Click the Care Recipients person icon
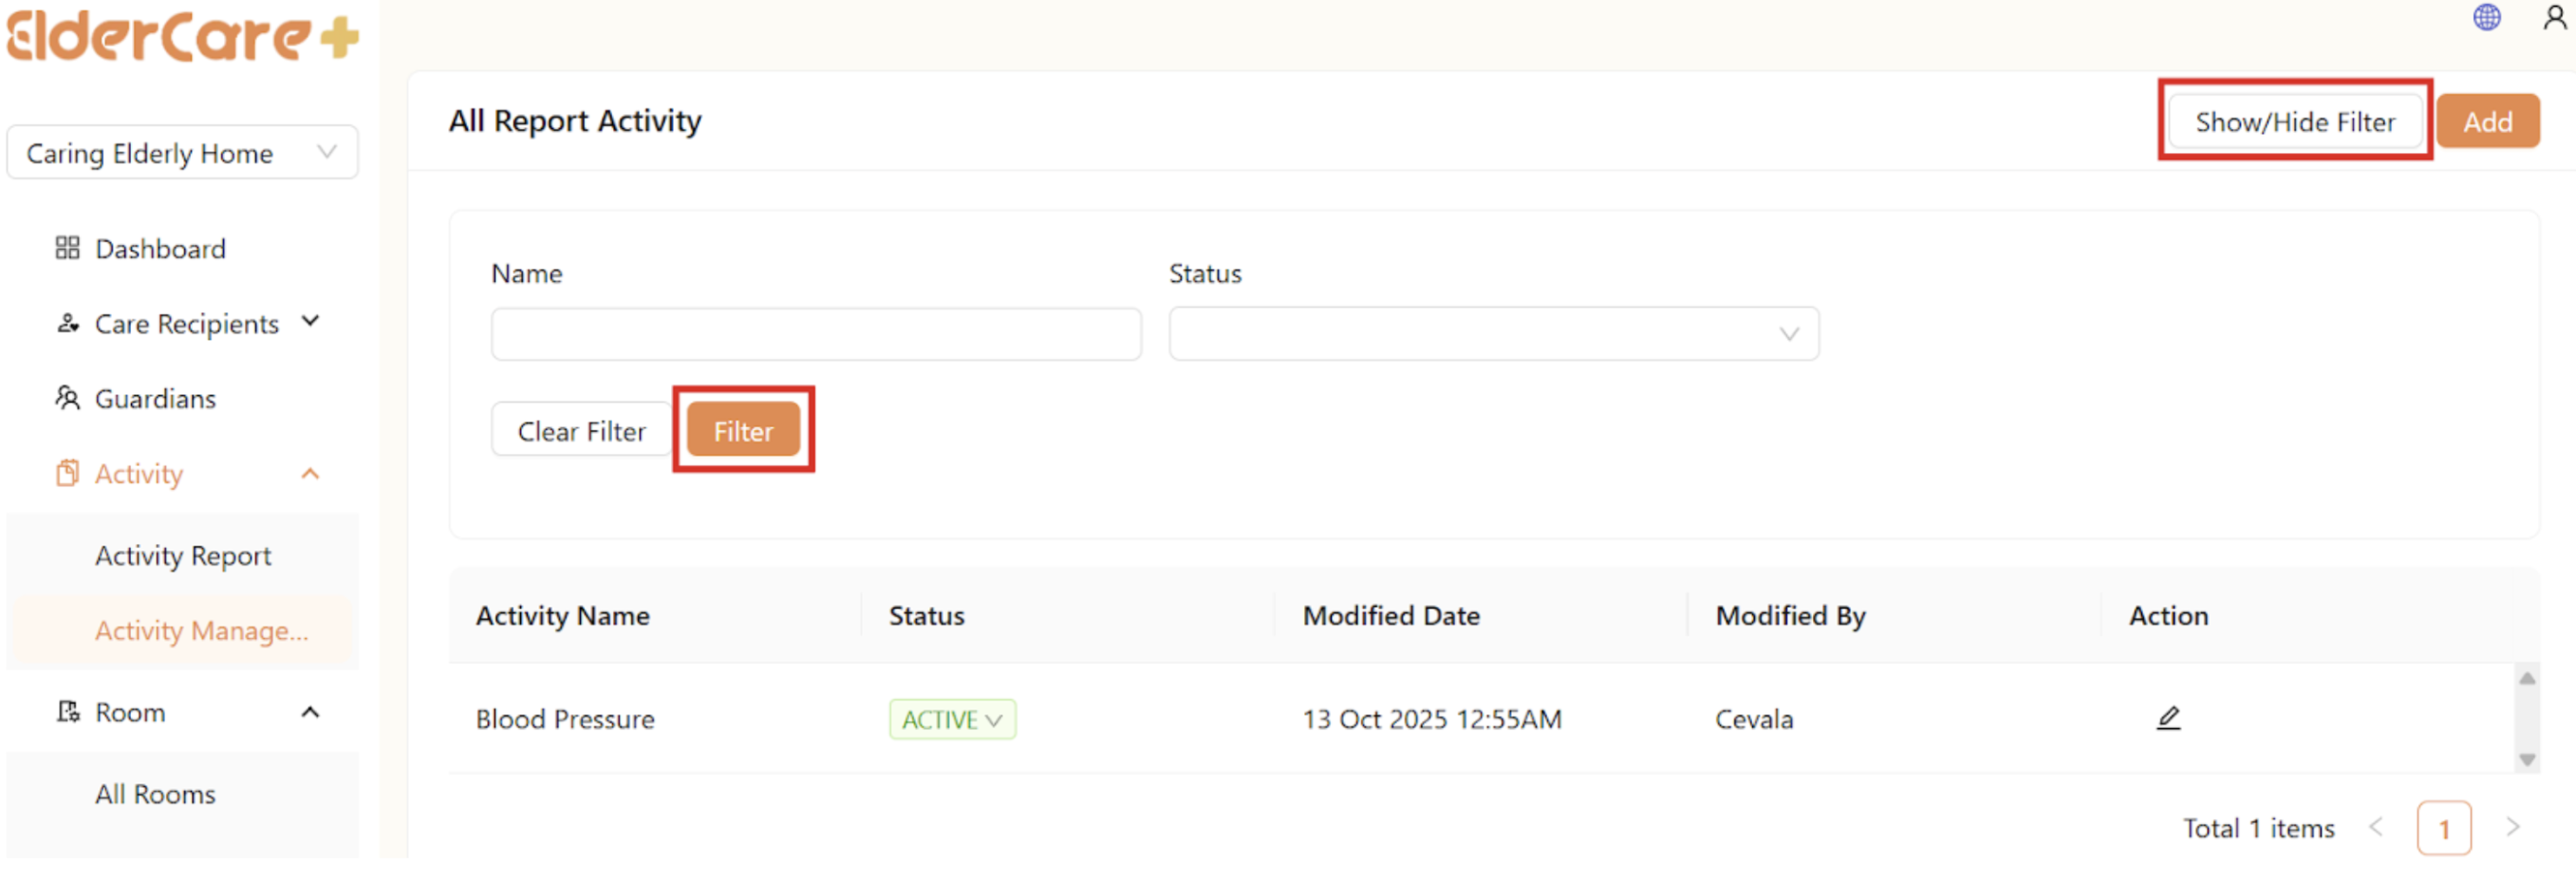 [x=67, y=323]
